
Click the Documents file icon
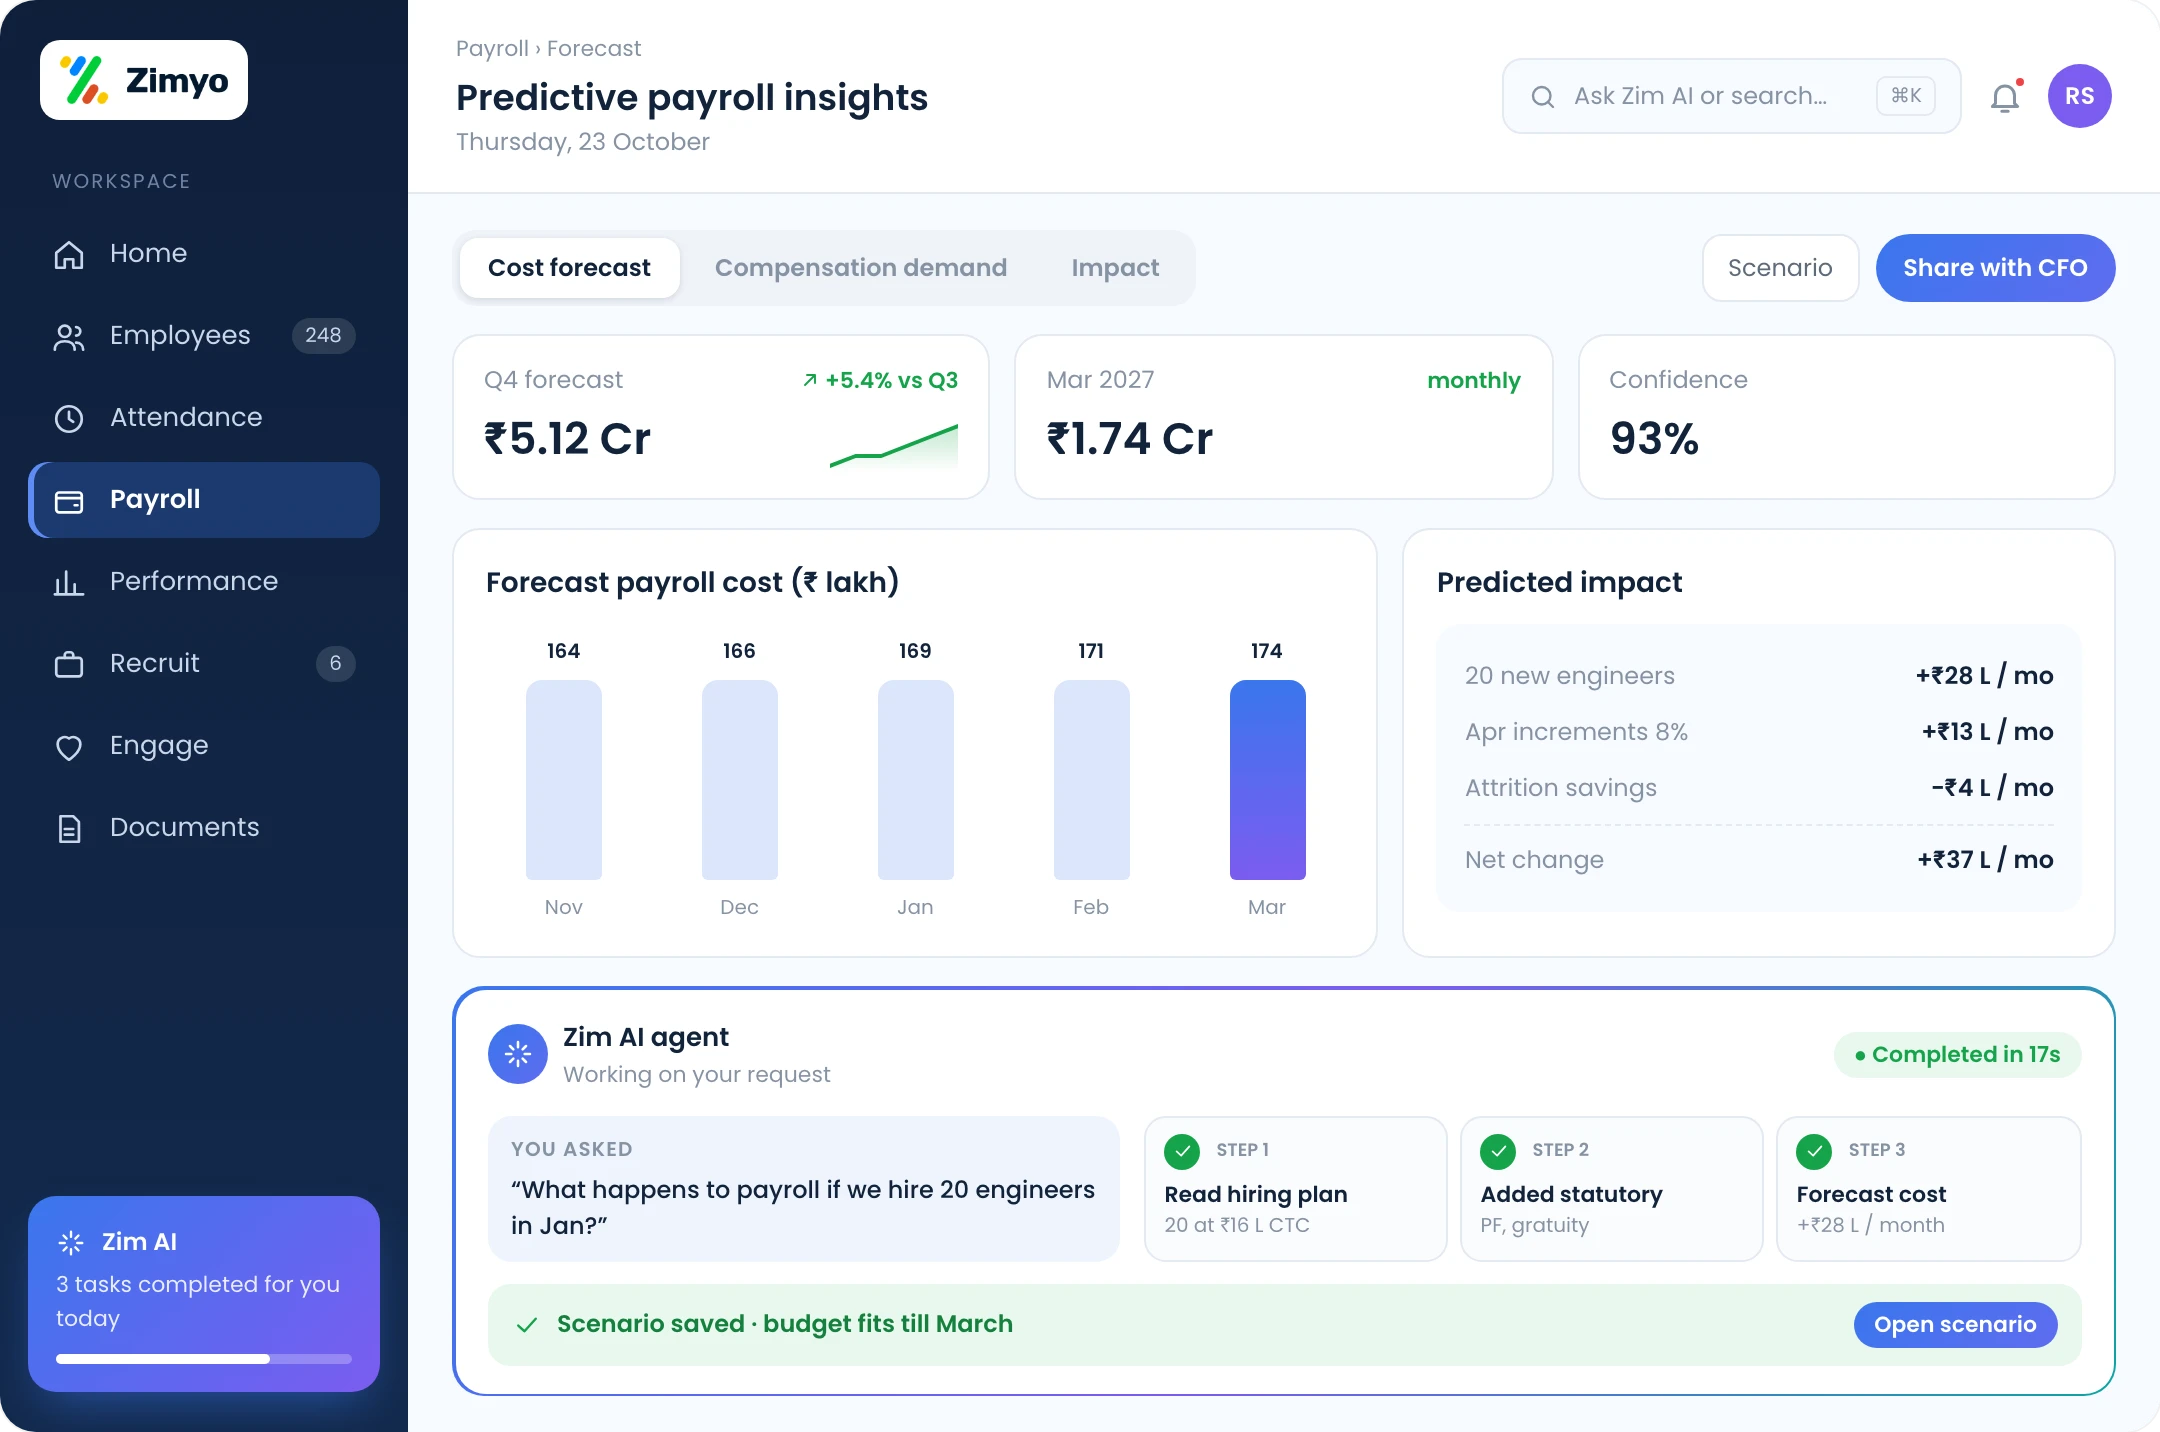pos(69,828)
